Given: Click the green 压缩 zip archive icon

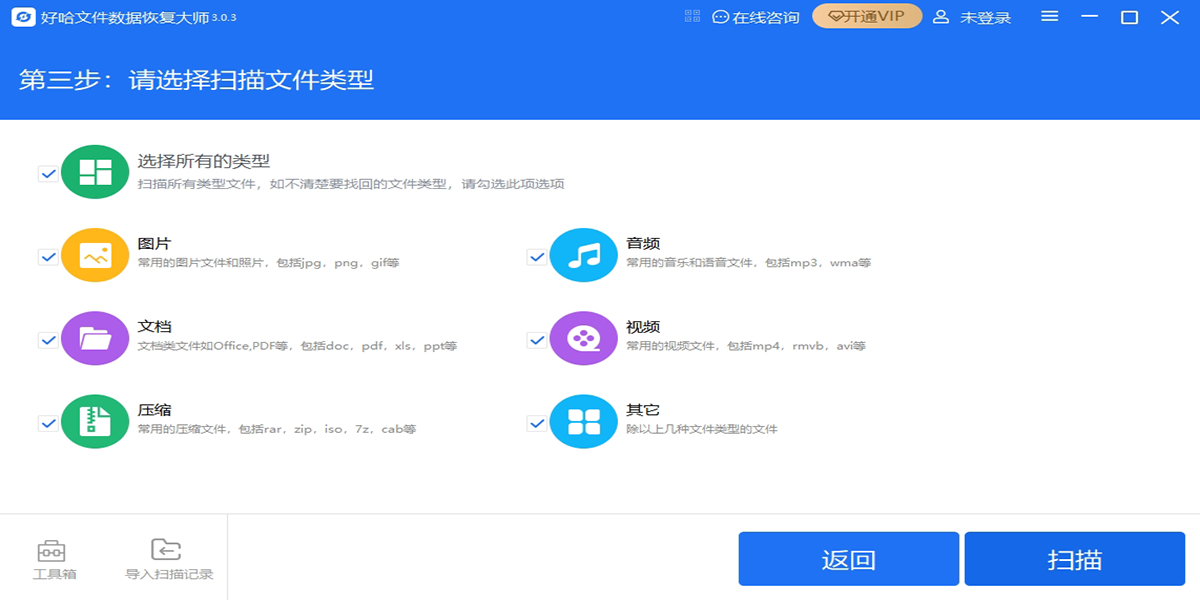Looking at the screenshot, I should 95,422.
